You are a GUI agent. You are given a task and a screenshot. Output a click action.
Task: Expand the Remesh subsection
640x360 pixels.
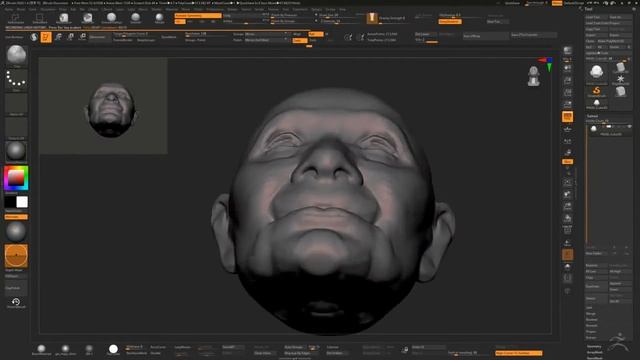(x=591, y=325)
